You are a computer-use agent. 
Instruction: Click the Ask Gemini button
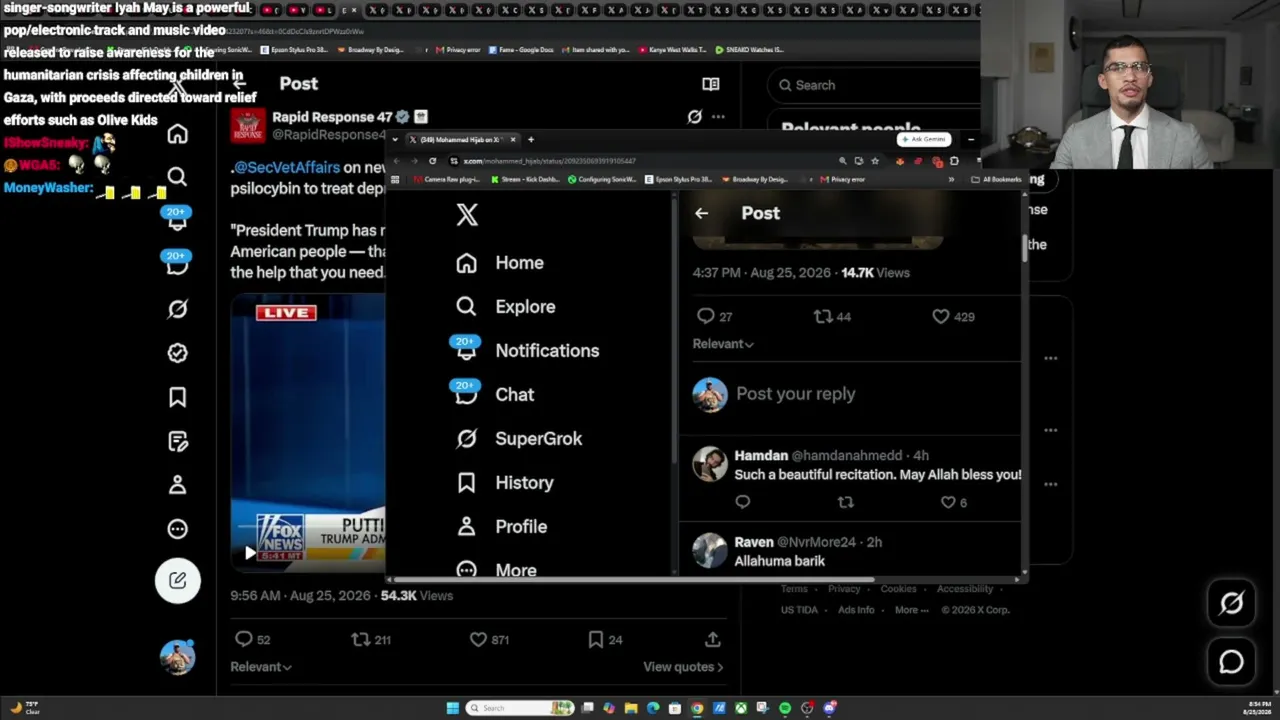[923, 139]
